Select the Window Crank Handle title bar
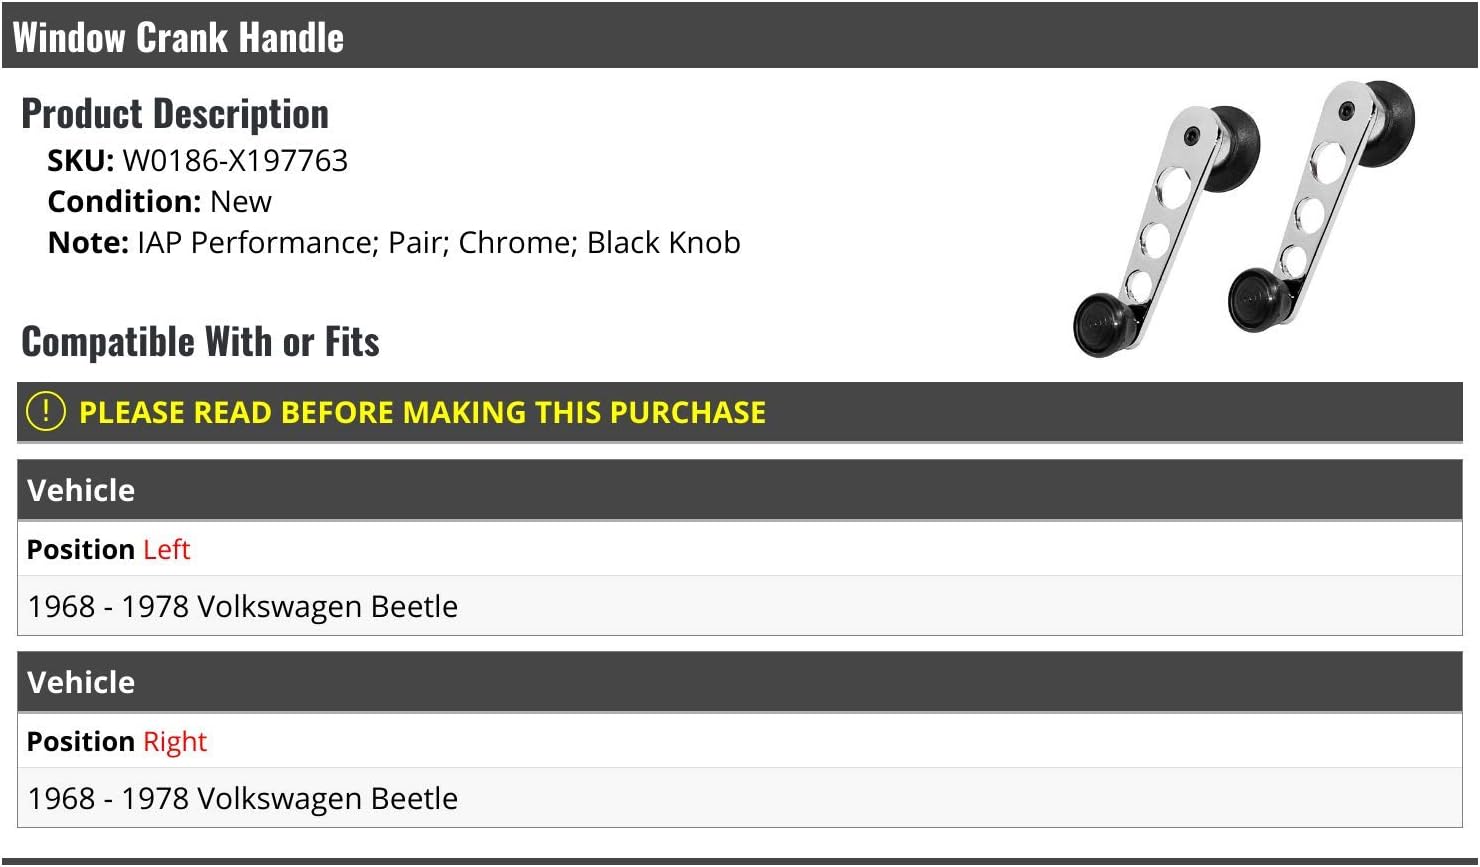The image size is (1480, 867). pos(740,36)
